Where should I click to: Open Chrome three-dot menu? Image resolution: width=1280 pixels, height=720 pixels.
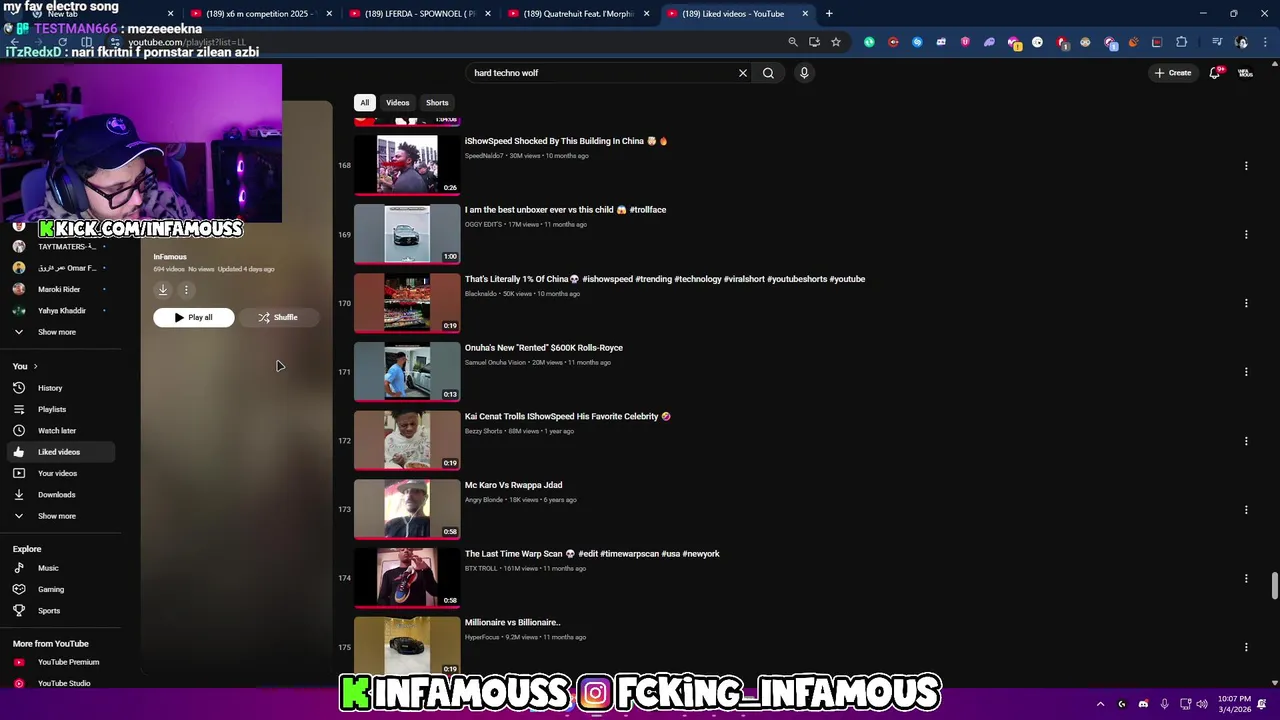click(x=1263, y=42)
